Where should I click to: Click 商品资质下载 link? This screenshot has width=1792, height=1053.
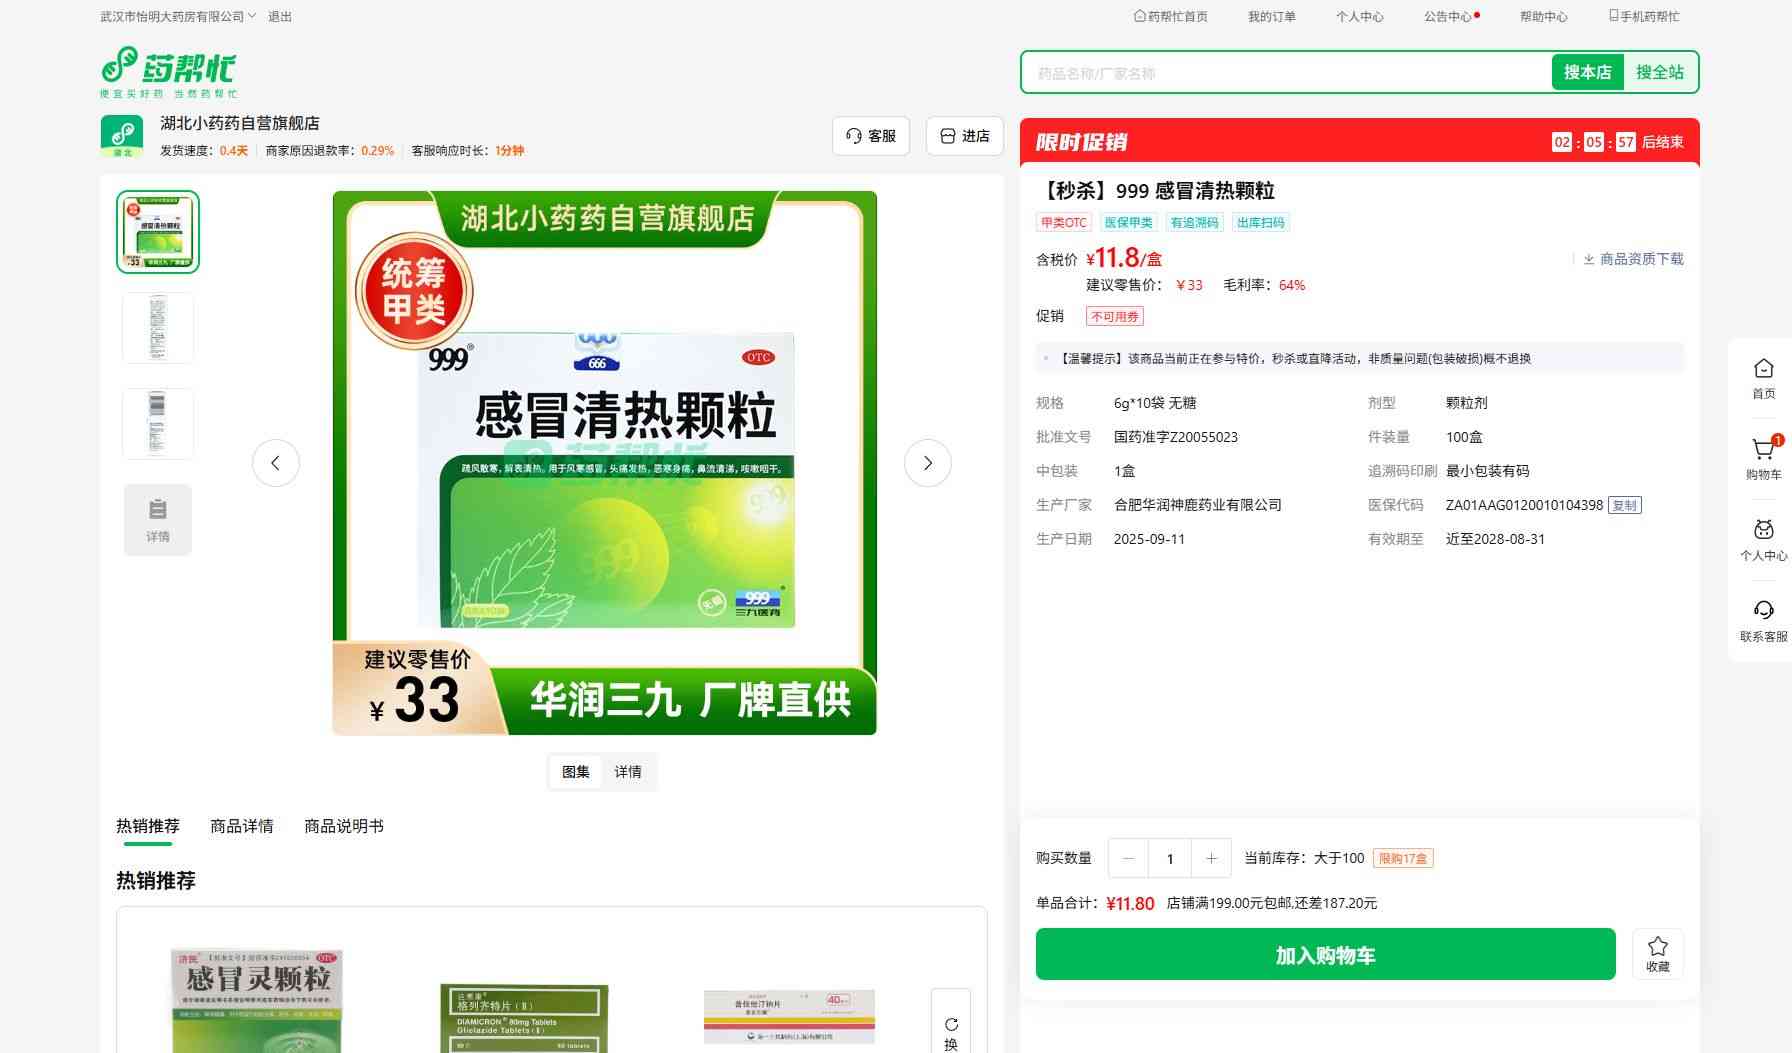tap(1633, 259)
